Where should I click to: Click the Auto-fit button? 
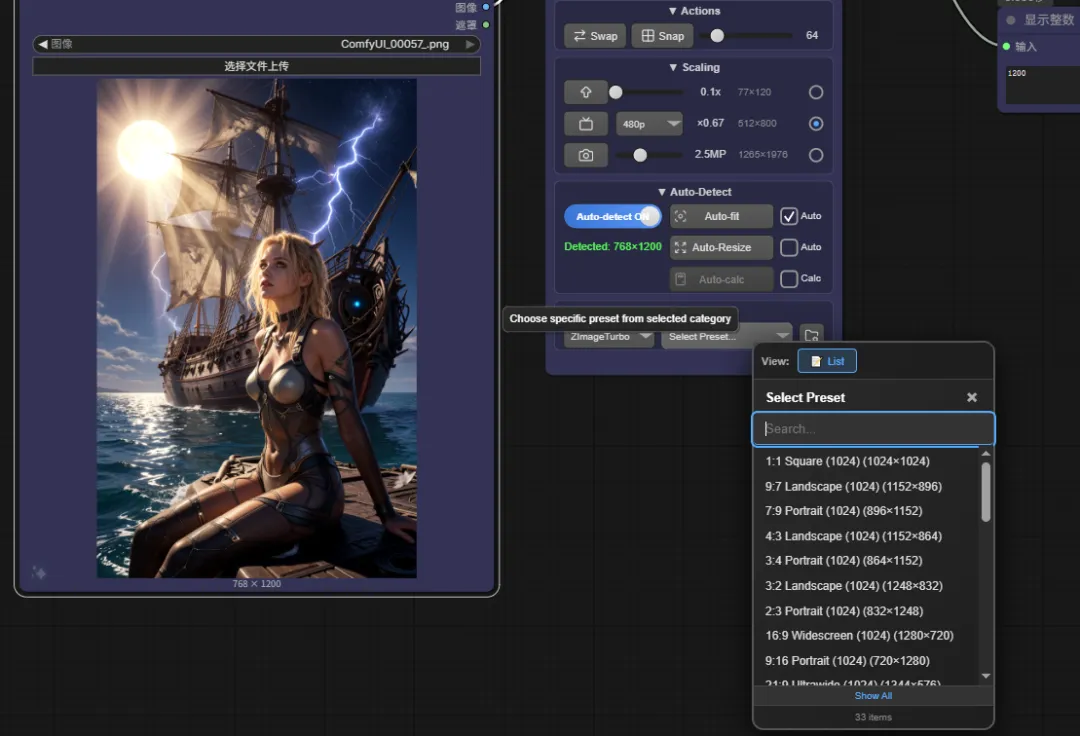click(721, 216)
